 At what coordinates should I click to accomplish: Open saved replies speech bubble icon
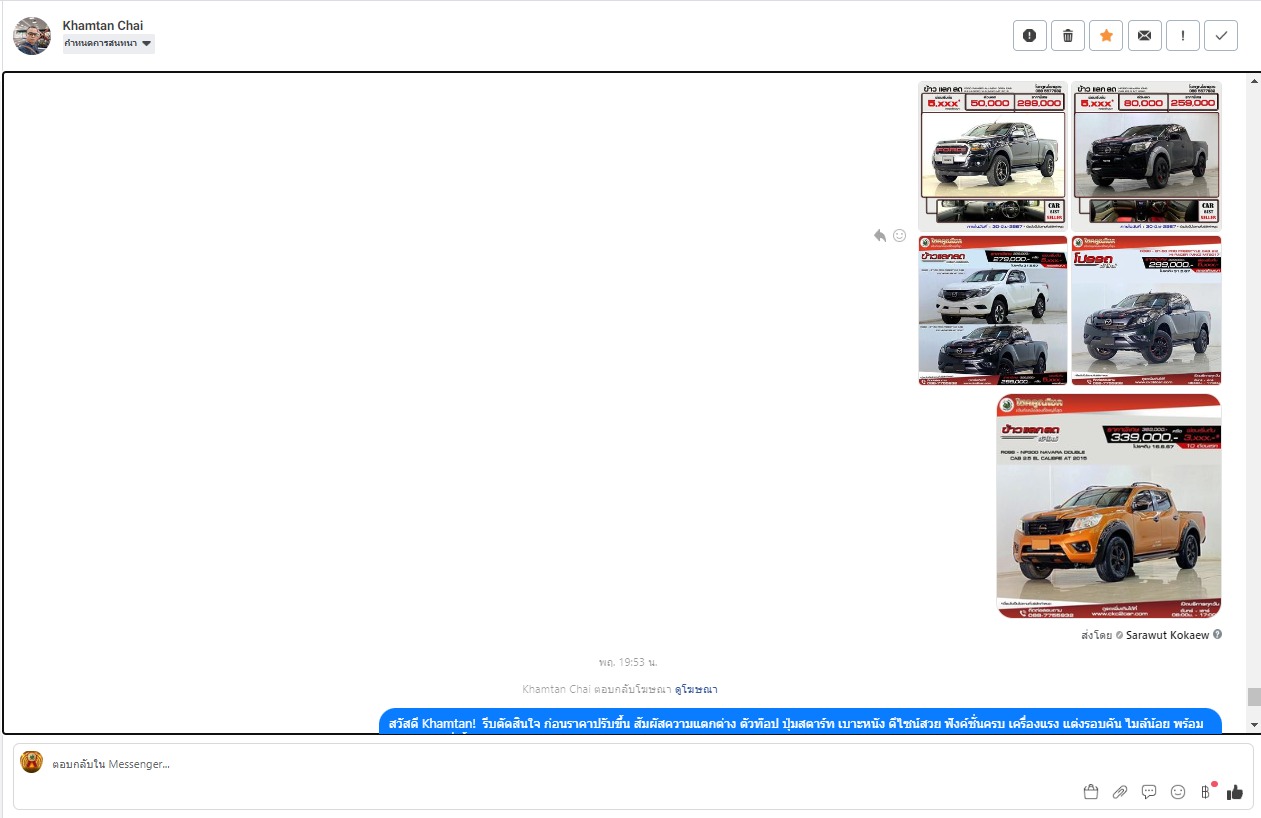tap(1149, 792)
